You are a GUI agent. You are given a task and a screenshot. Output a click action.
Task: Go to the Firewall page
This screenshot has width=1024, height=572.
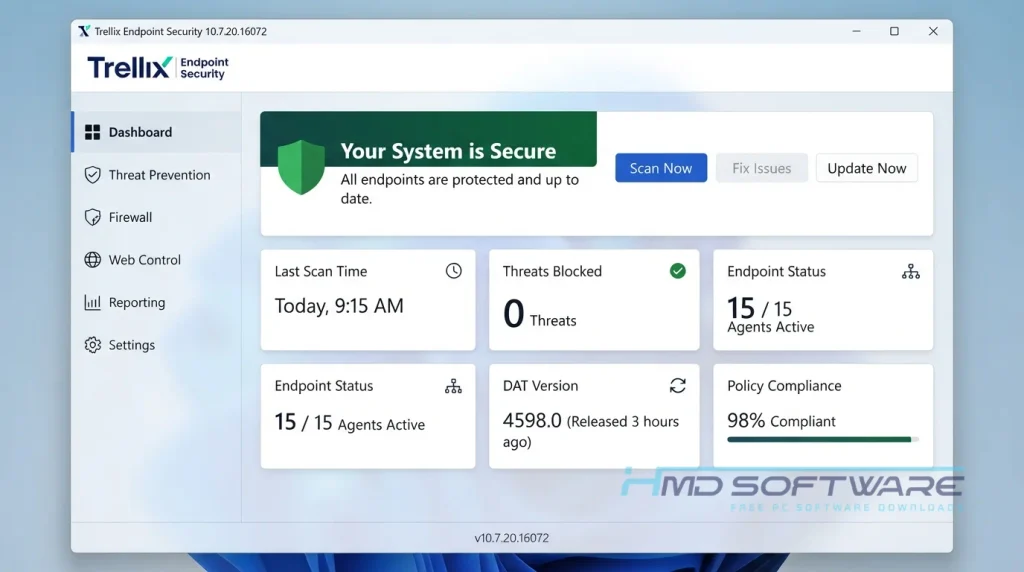[157, 217]
